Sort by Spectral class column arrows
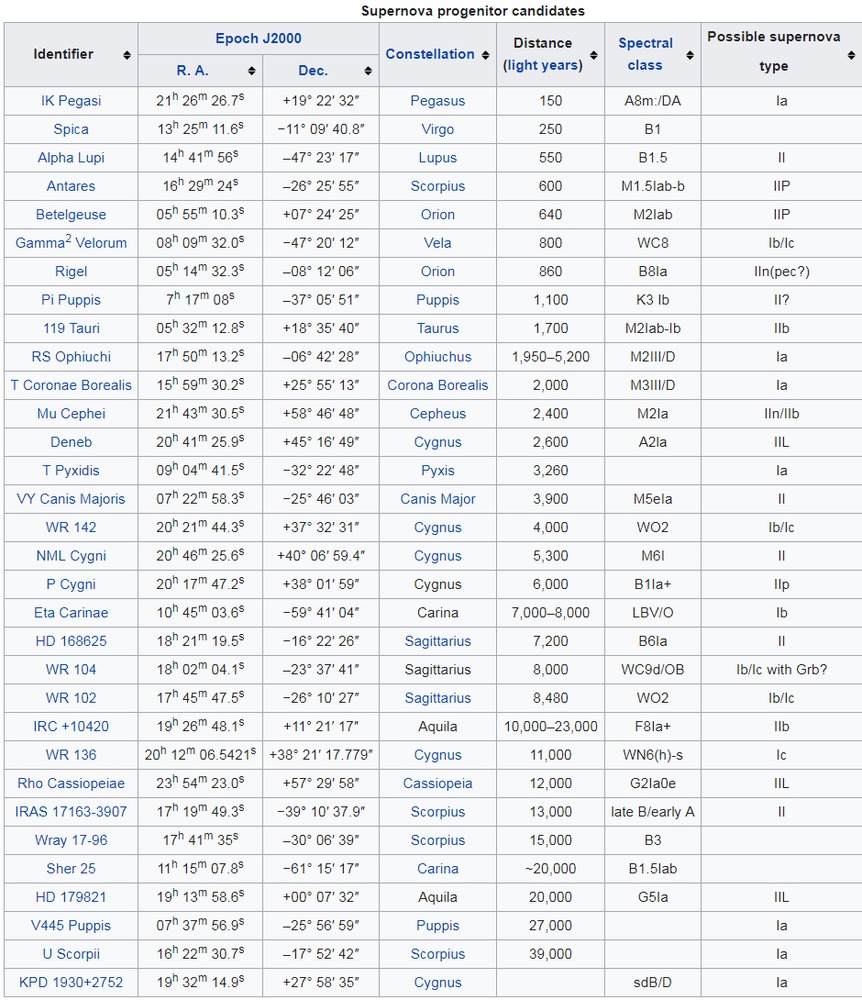The image size is (862, 1000). pyautogui.click(x=690, y=55)
